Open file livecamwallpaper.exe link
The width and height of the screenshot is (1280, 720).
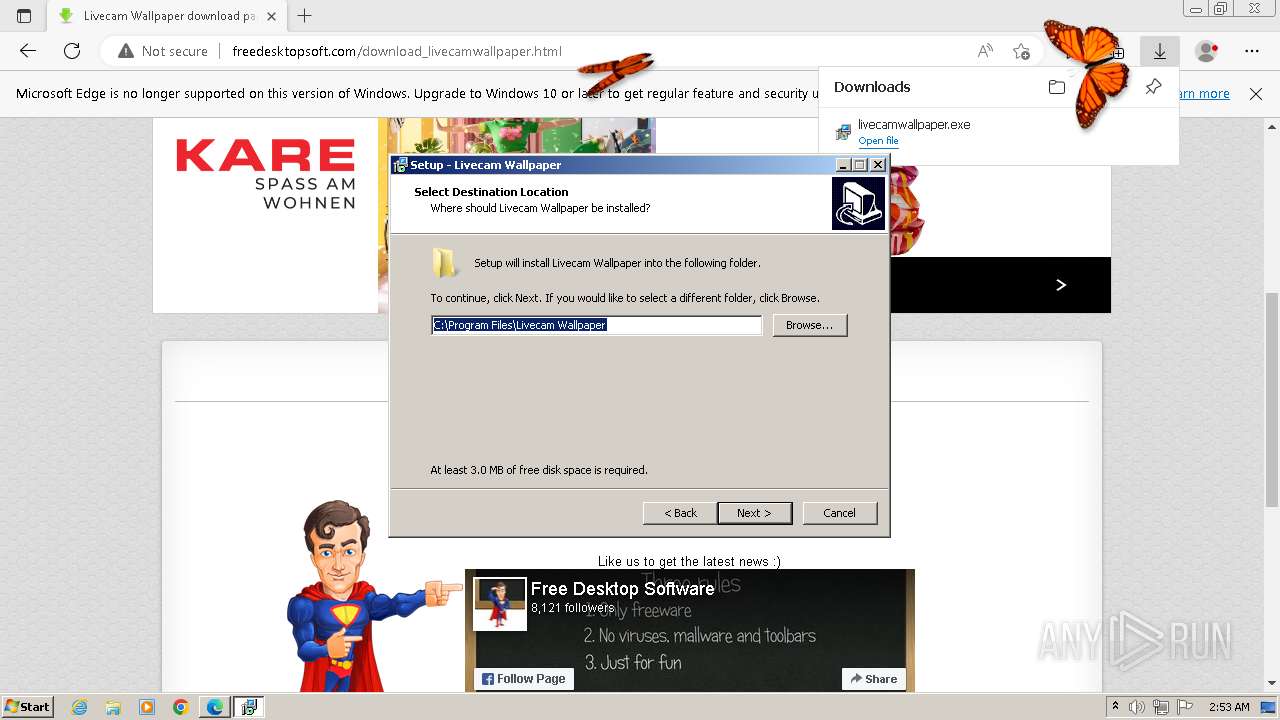(878, 141)
